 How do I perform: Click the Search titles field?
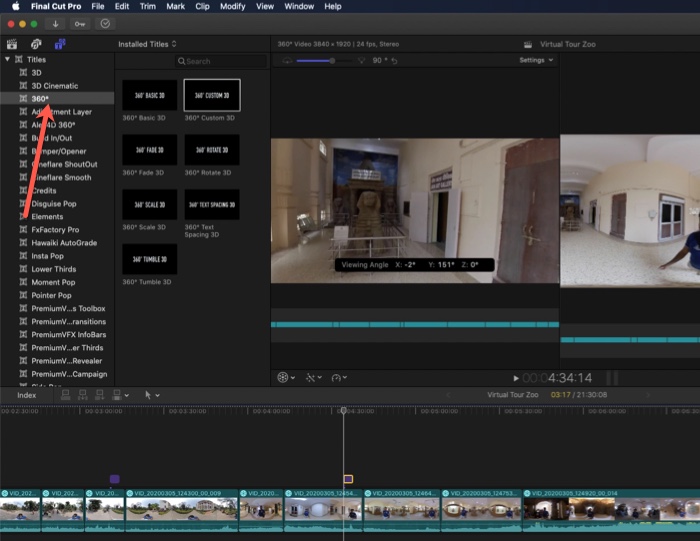pos(221,61)
